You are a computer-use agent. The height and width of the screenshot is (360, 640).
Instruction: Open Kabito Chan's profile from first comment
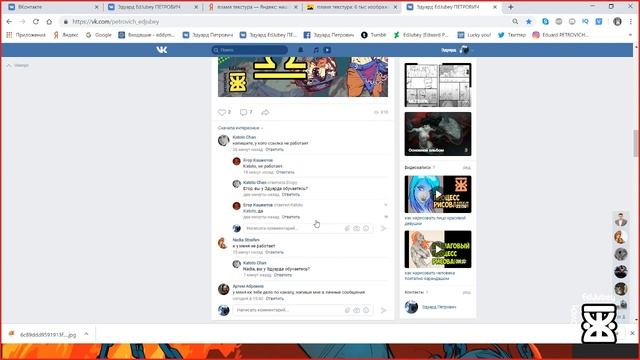[x=244, y=138]
